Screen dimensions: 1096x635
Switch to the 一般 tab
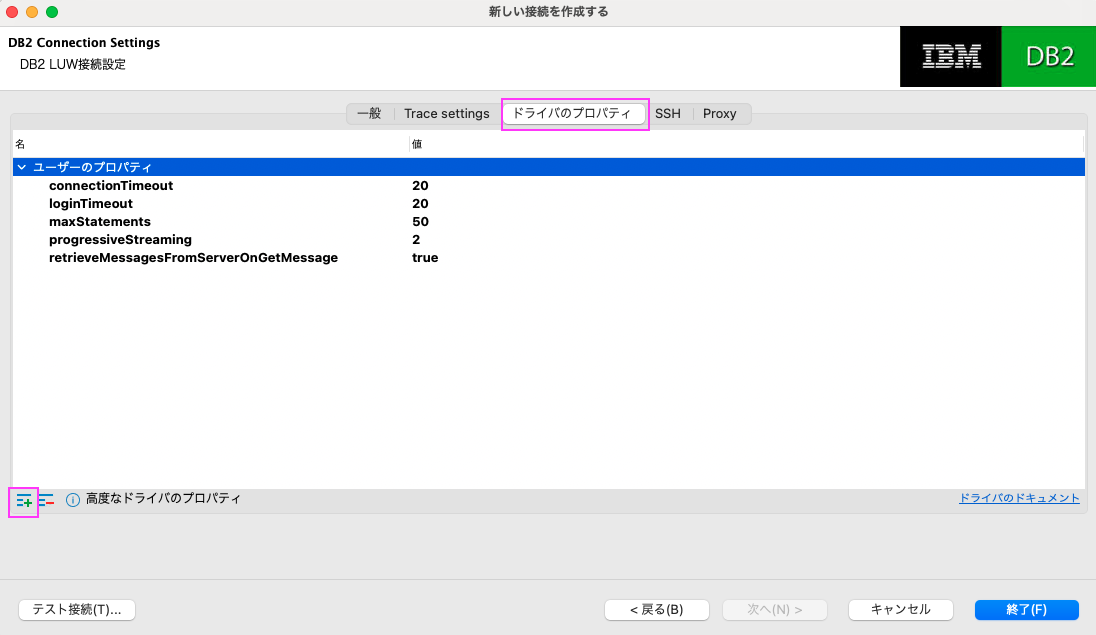coord(369,113)
